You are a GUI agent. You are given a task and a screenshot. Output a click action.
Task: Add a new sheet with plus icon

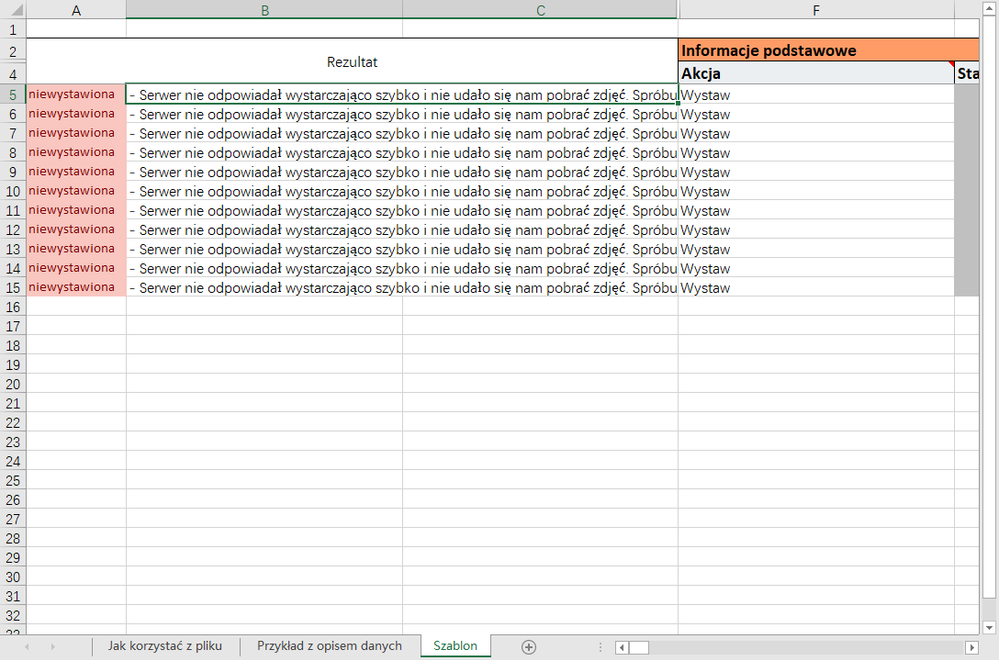529,647
